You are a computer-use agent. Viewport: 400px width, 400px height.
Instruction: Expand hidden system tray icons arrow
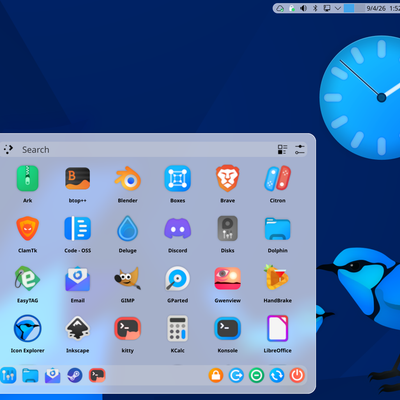tap(338, 8)
